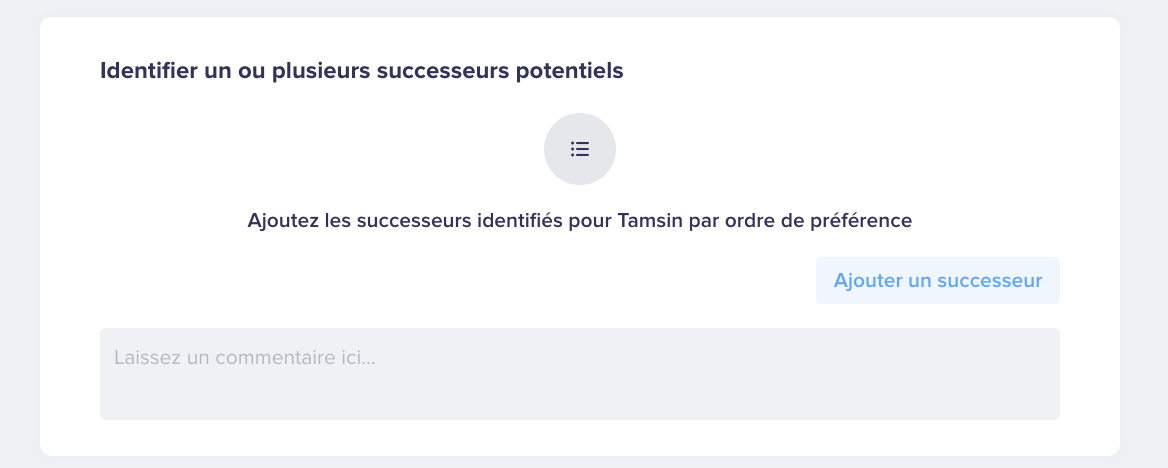The height and width of the screenshot is (468, 1168).
Task: Add a successor via the light blue button
Action: pyautogui.click(x=937, y=281)
